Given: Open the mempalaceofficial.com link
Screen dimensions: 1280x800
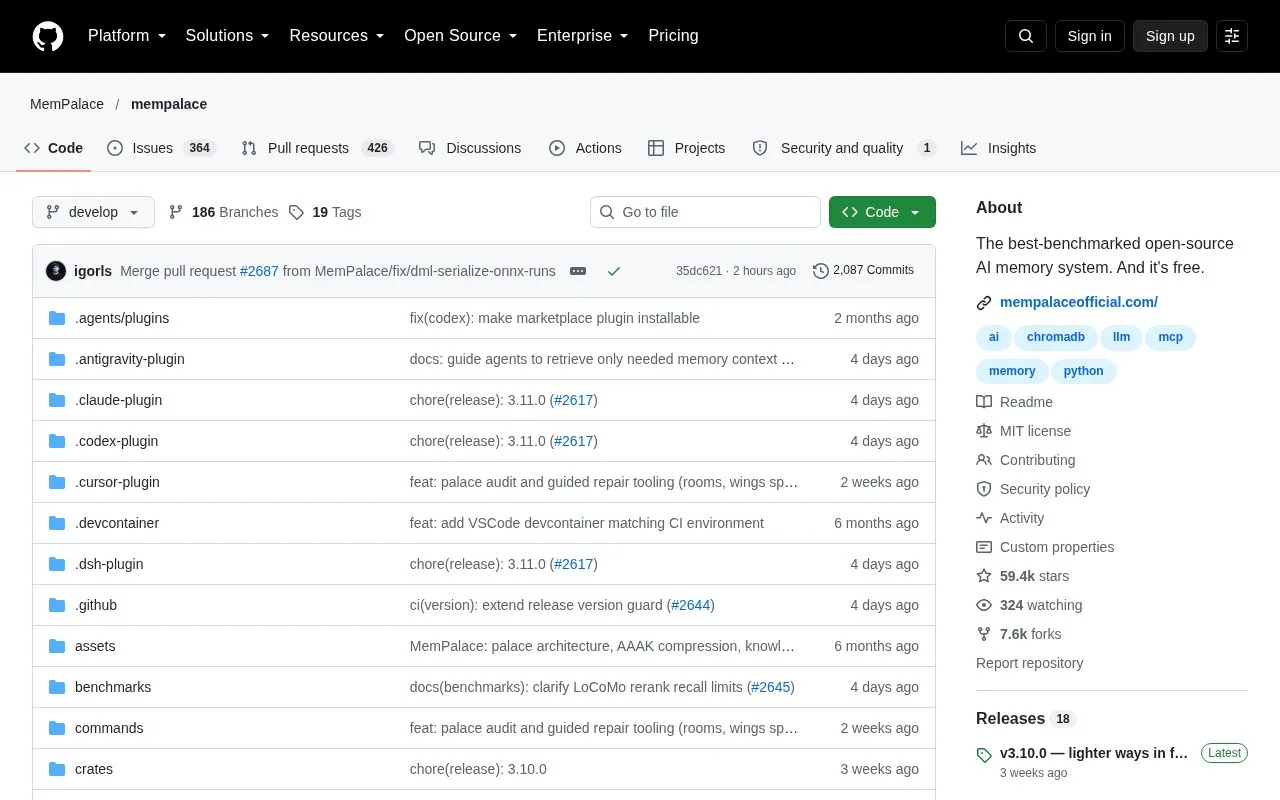Looking at the screenshot, I should [x=1079, y=302].
